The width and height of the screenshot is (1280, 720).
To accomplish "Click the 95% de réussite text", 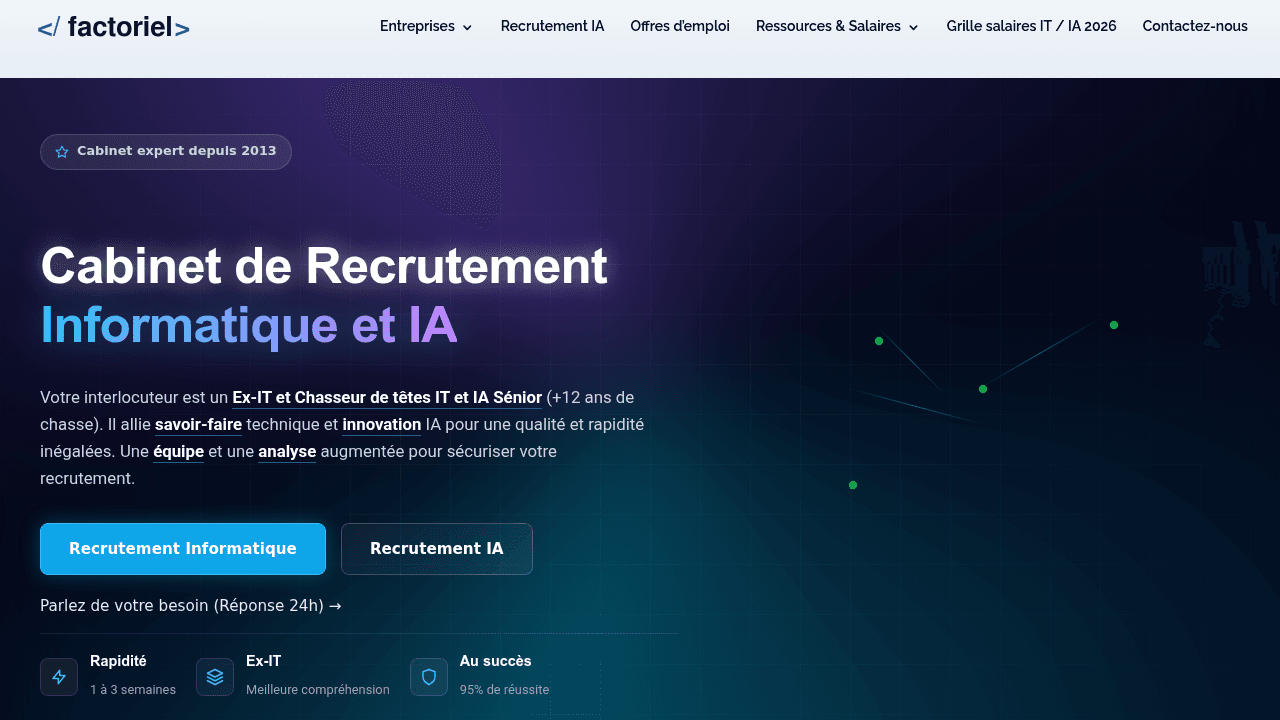I will [504, 689].
